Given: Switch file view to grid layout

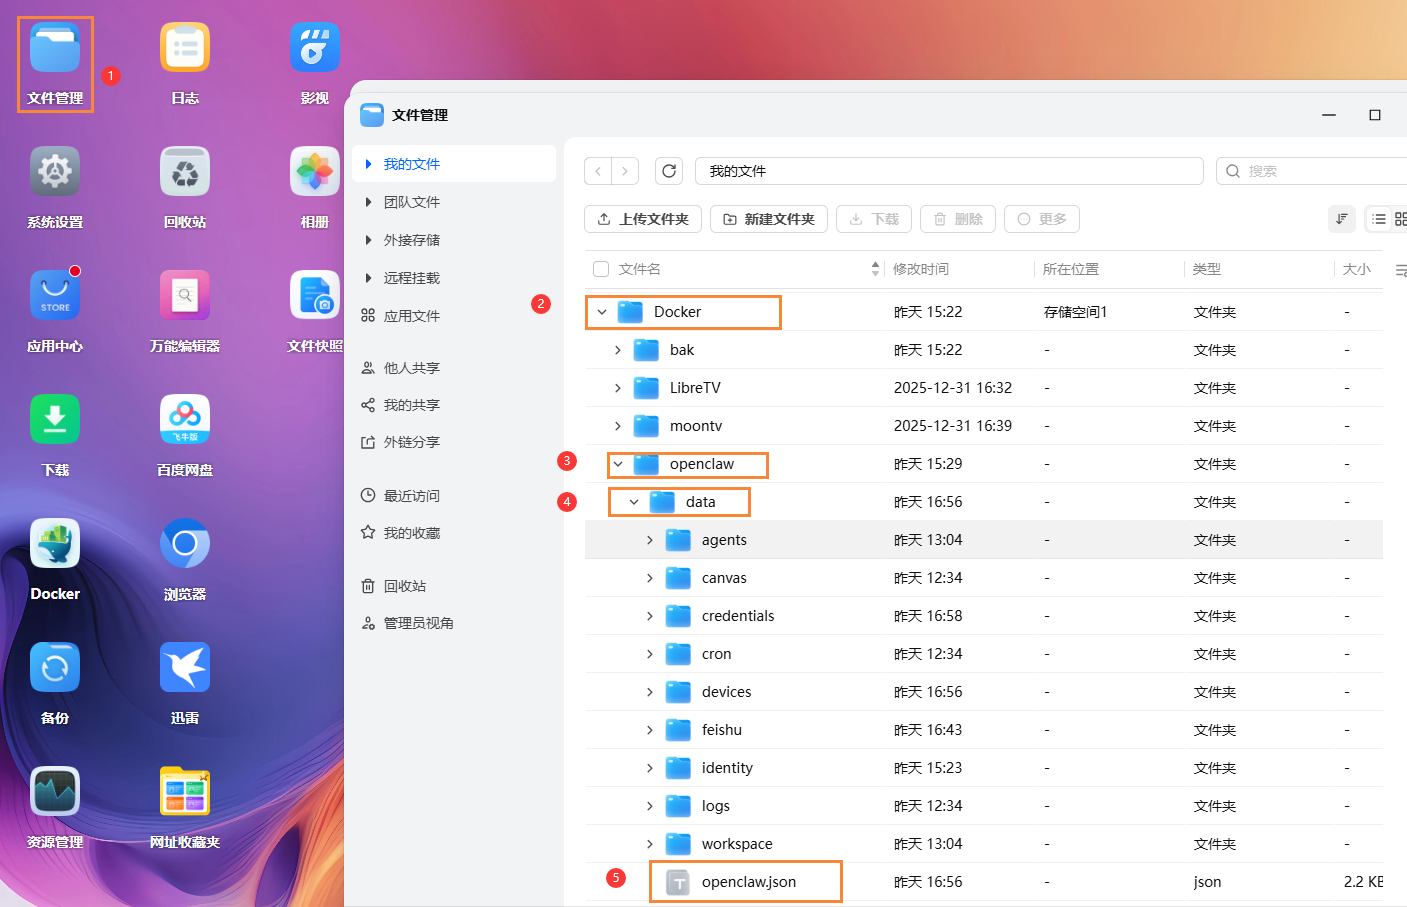Looking at the screenshot, I should pyautogui.click(x=1400, y=219).
